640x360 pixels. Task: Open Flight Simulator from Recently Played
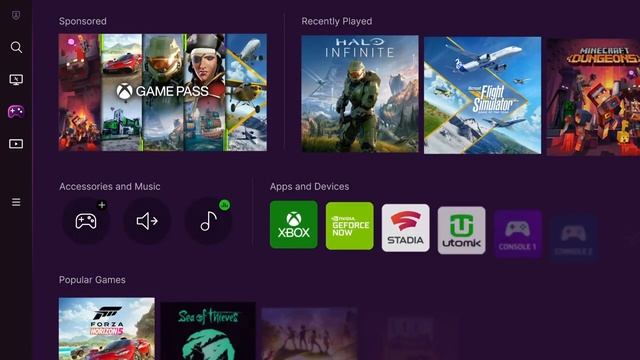coord(482,95)
